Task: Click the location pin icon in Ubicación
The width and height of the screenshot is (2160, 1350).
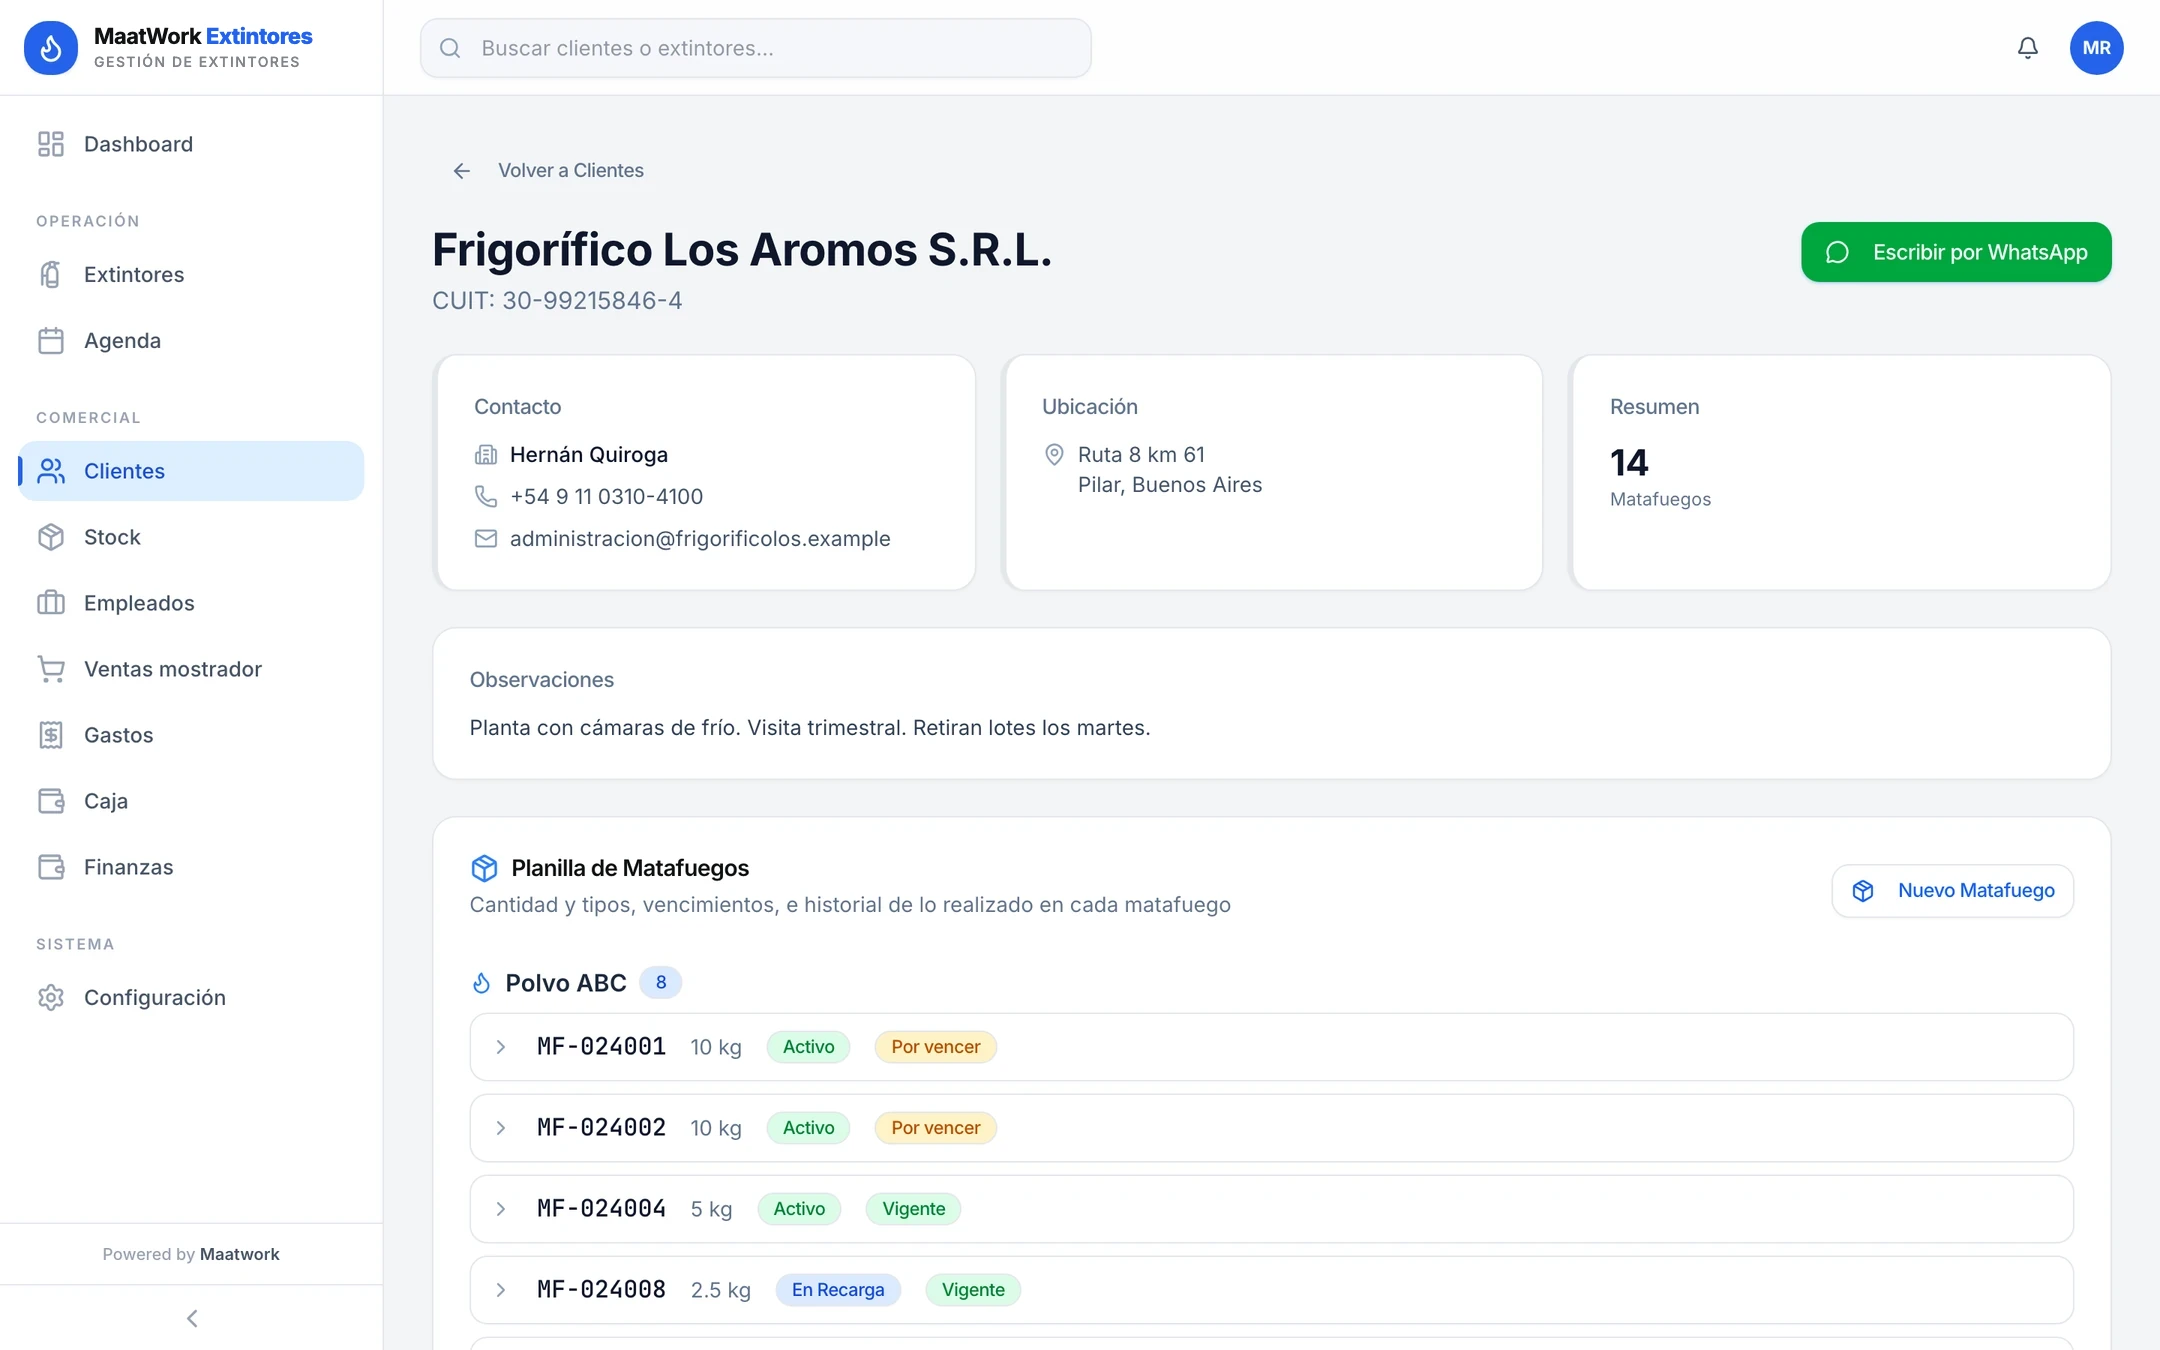Action: coord(1053,454)
